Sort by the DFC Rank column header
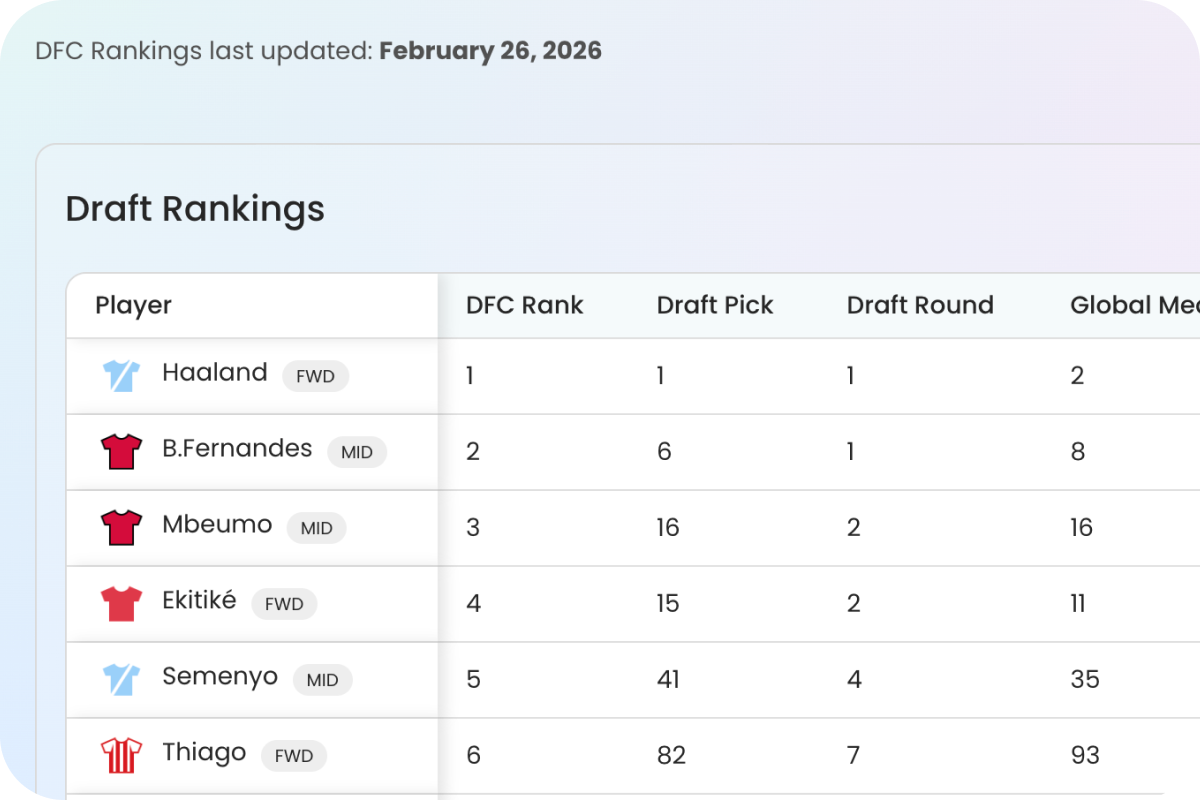The height and width of the screenshot is (800, 1200). (523, 305)
